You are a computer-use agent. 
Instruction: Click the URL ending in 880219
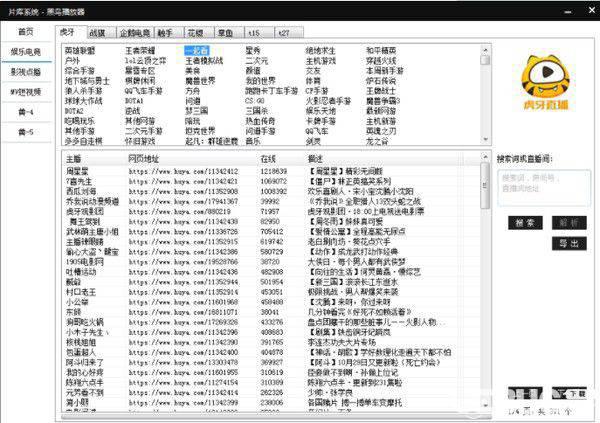[x=179, y=212]
